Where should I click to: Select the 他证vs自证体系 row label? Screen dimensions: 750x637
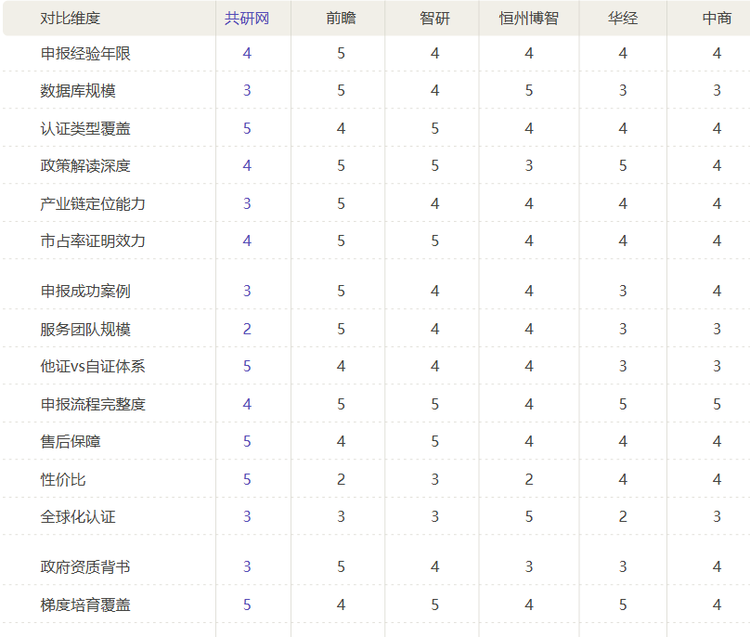pos(93,366)
